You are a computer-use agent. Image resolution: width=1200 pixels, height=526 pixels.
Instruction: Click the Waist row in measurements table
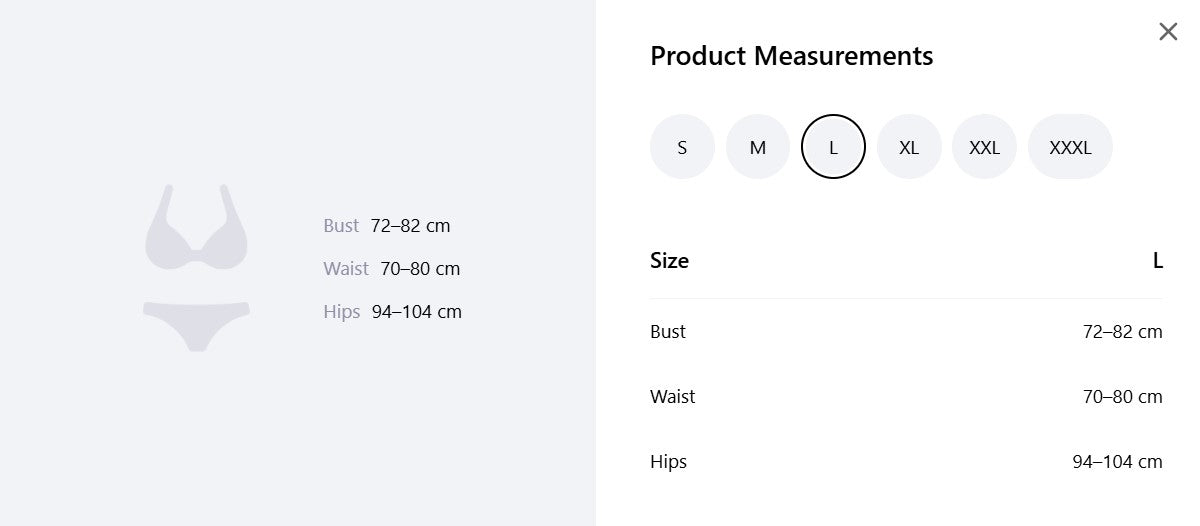tap(906, 397)
